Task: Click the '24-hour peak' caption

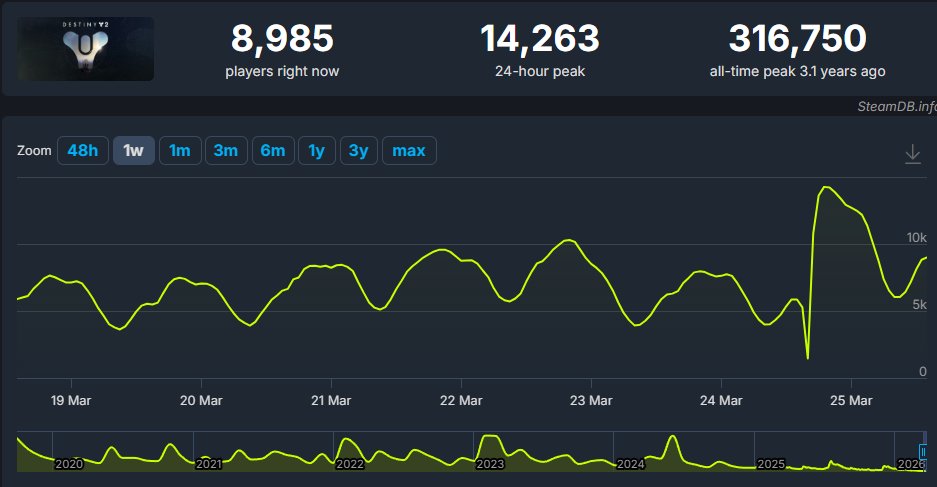Action: [540, 72]
